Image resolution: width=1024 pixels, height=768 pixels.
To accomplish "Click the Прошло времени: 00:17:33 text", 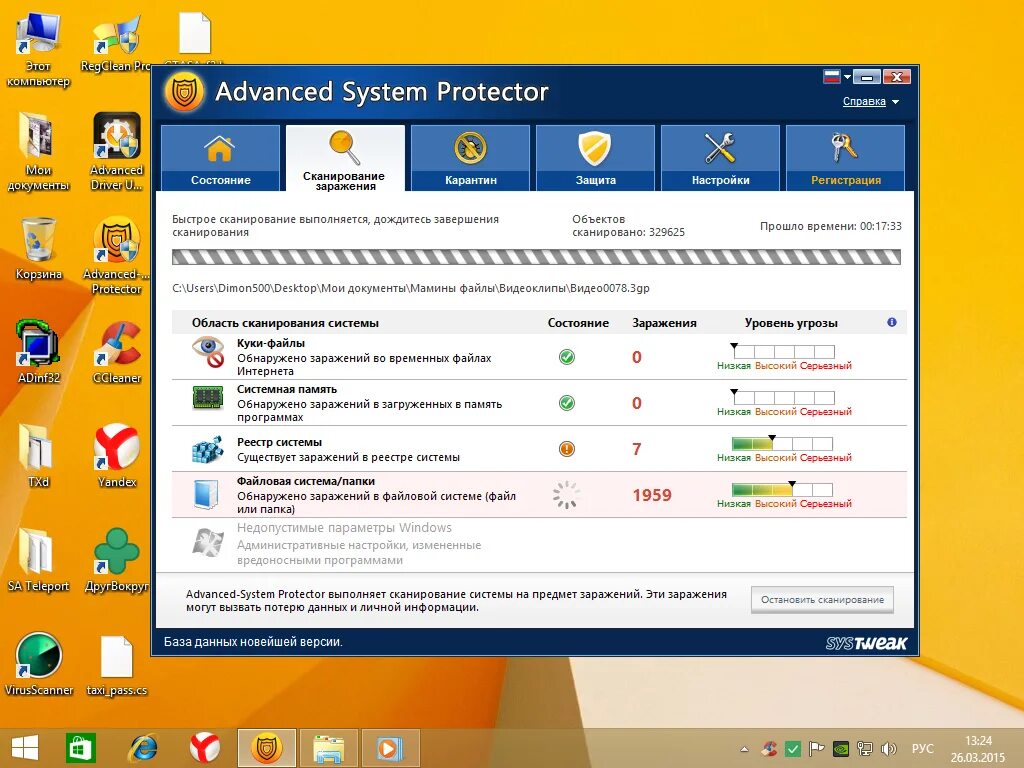I will click(x=830, y=226).
